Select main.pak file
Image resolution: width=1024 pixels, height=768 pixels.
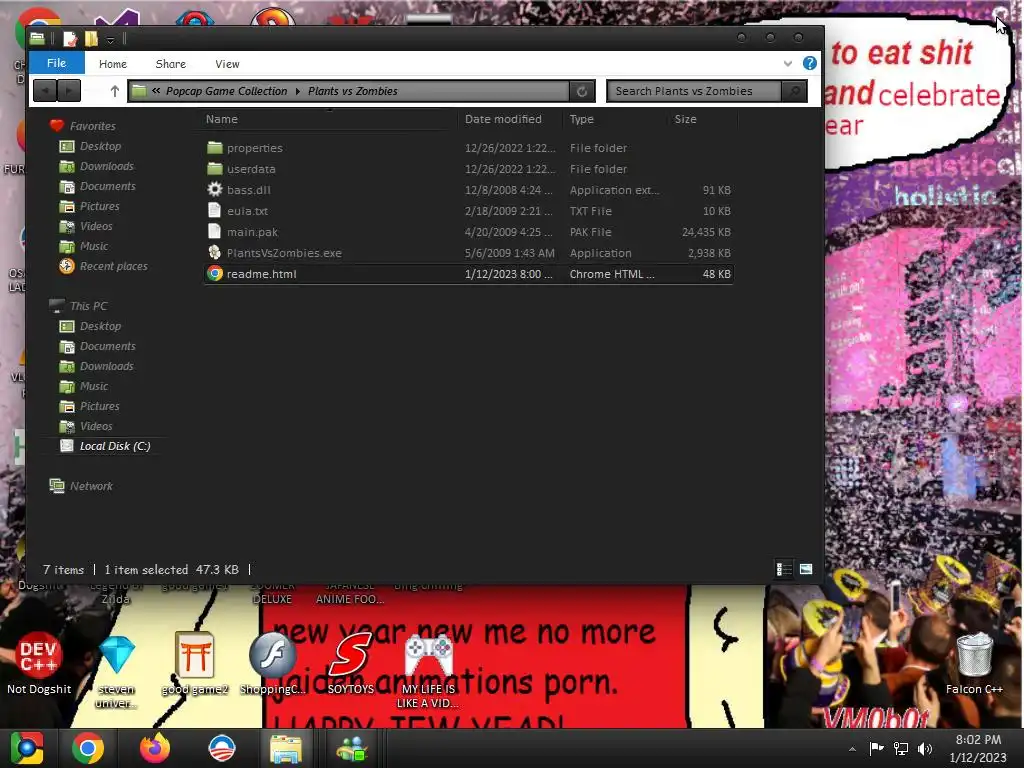click(468, 232)
